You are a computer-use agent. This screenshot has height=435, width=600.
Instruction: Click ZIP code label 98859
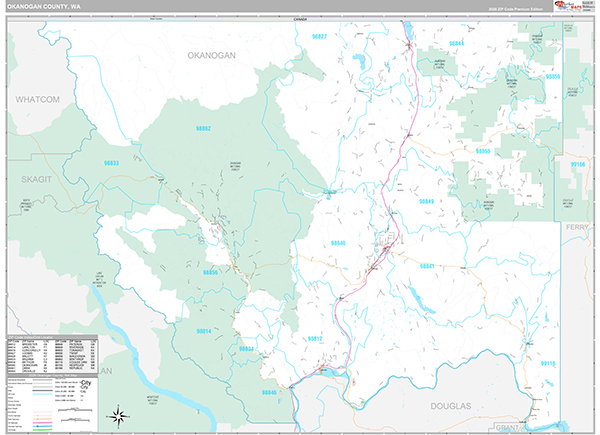[553, 77]
